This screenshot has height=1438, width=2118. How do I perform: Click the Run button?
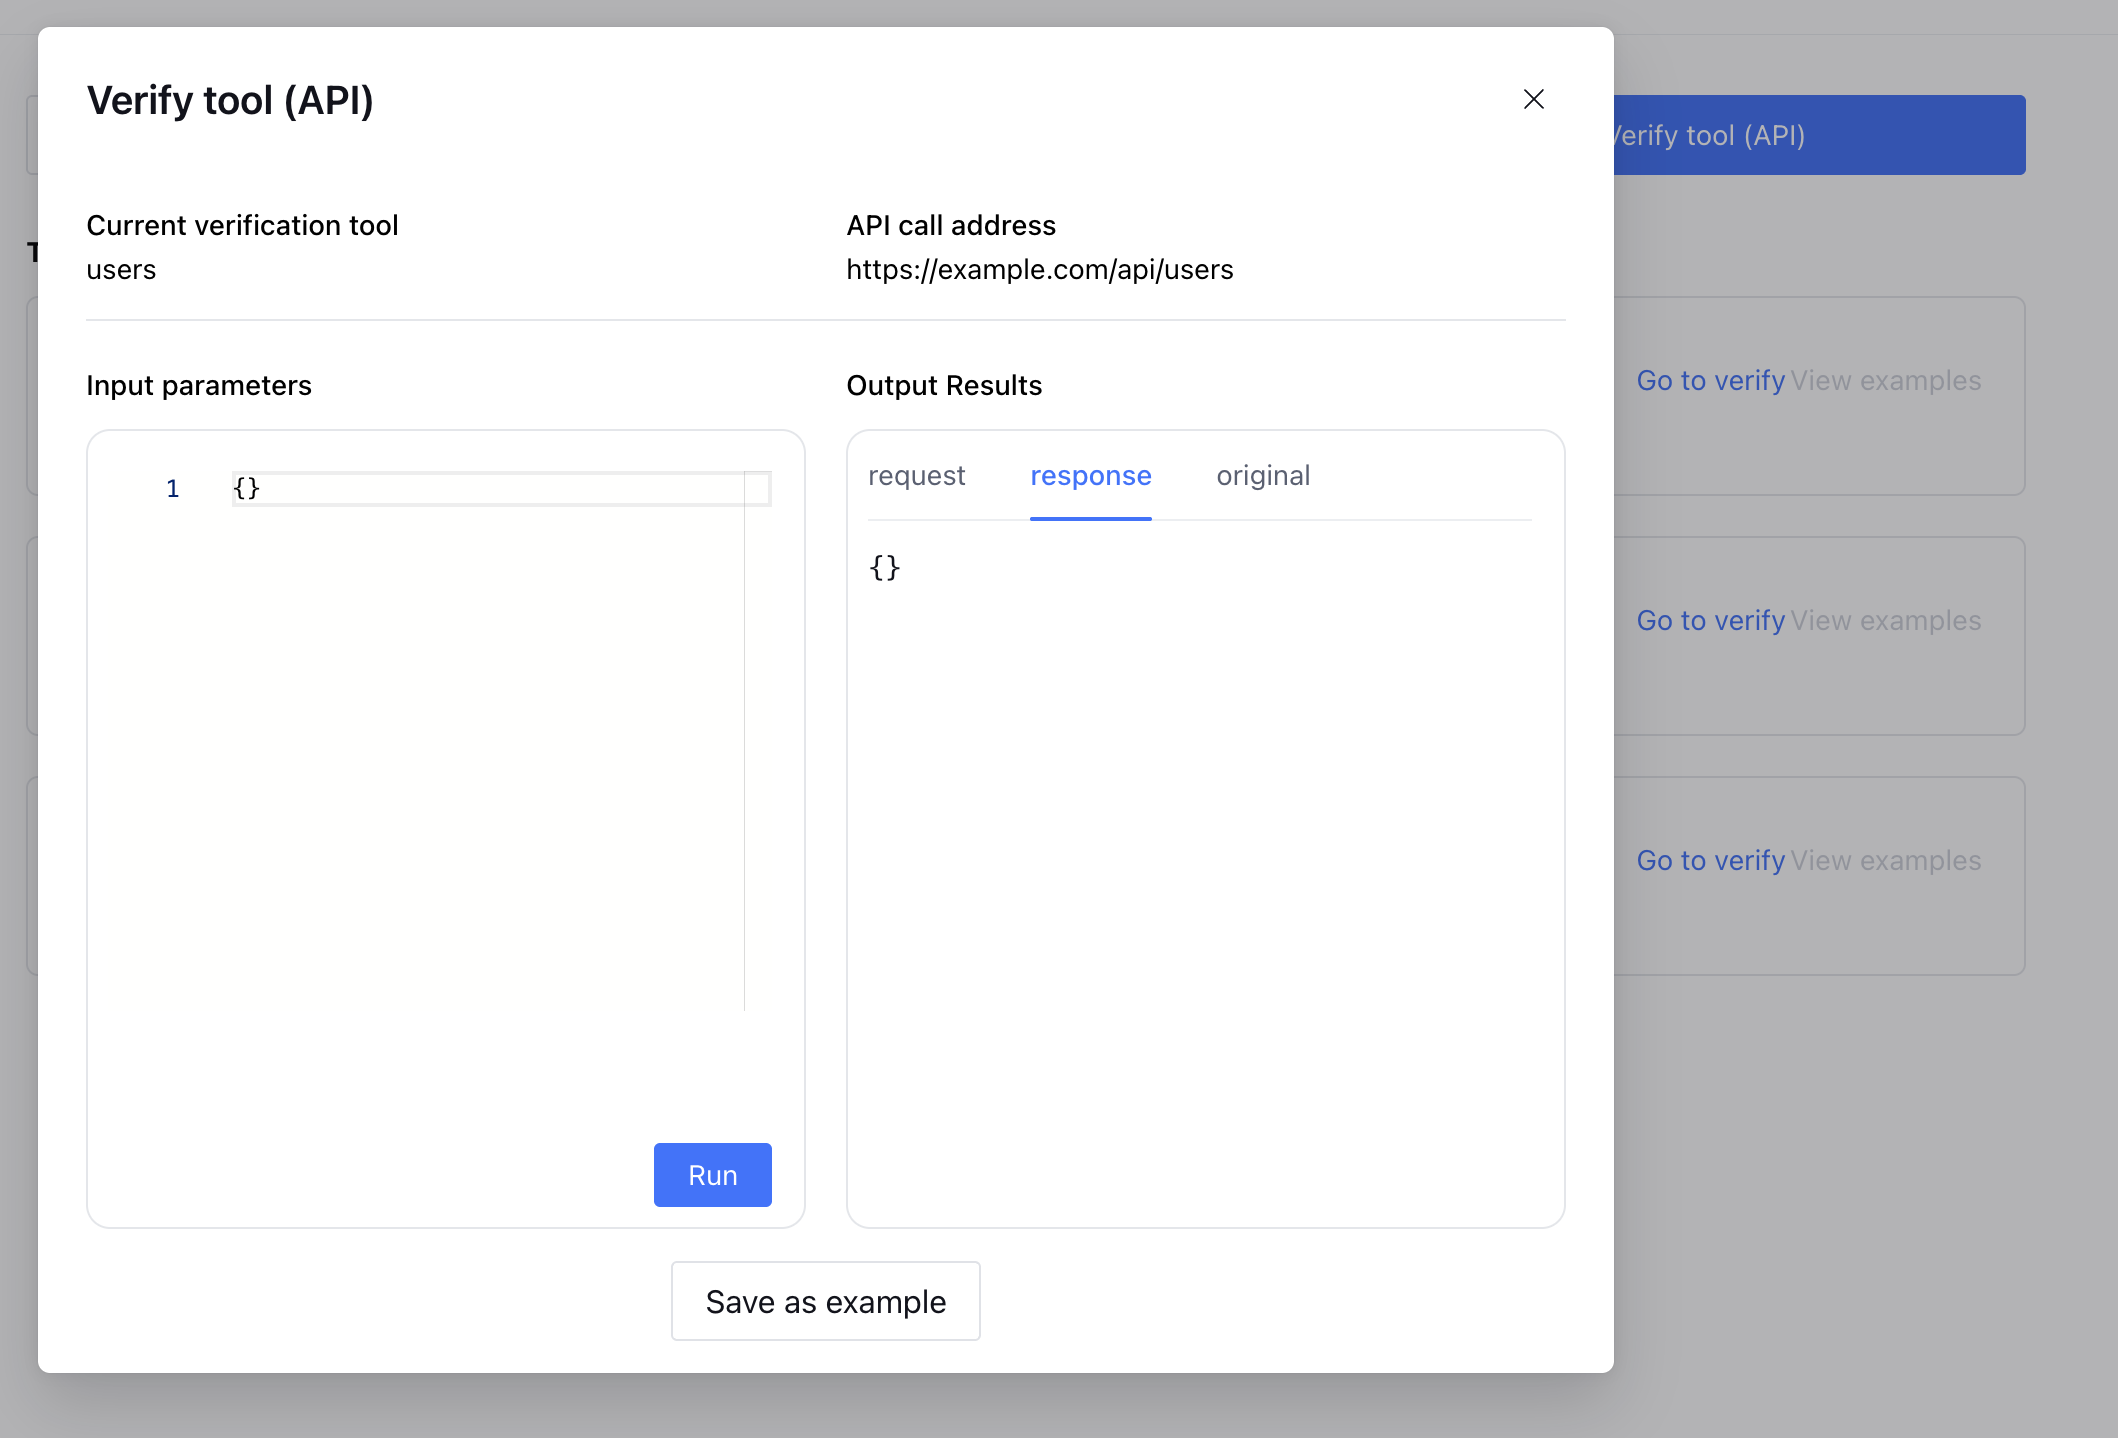click(x=712, y=1174)
